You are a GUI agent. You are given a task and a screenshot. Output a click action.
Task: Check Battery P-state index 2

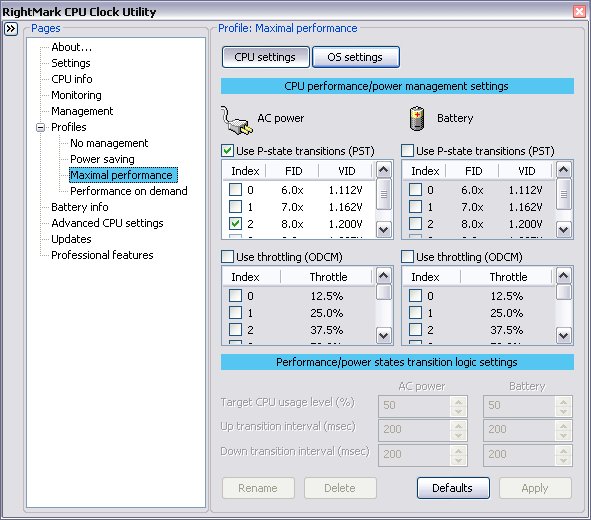tap(415, 224)
